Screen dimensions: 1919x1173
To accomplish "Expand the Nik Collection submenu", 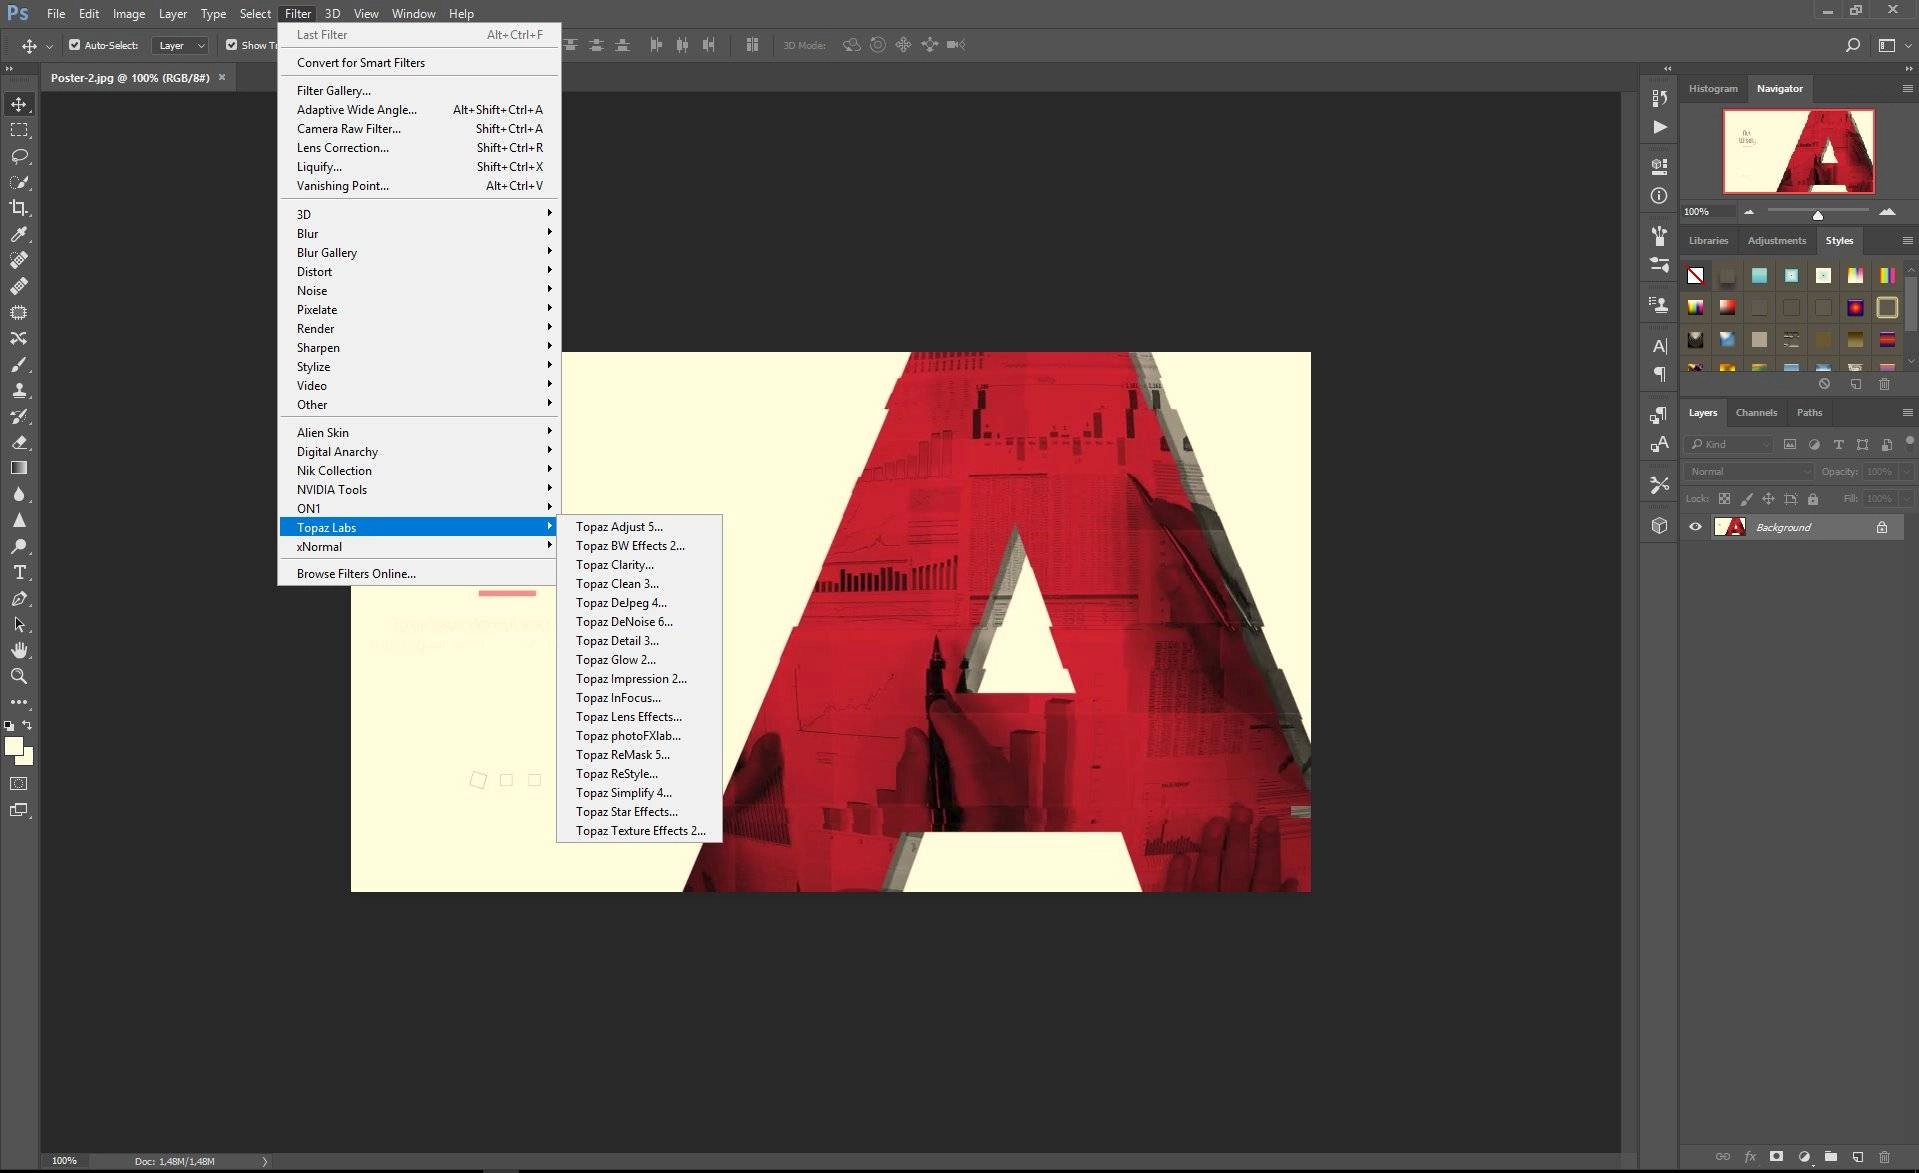I will 418,470.
